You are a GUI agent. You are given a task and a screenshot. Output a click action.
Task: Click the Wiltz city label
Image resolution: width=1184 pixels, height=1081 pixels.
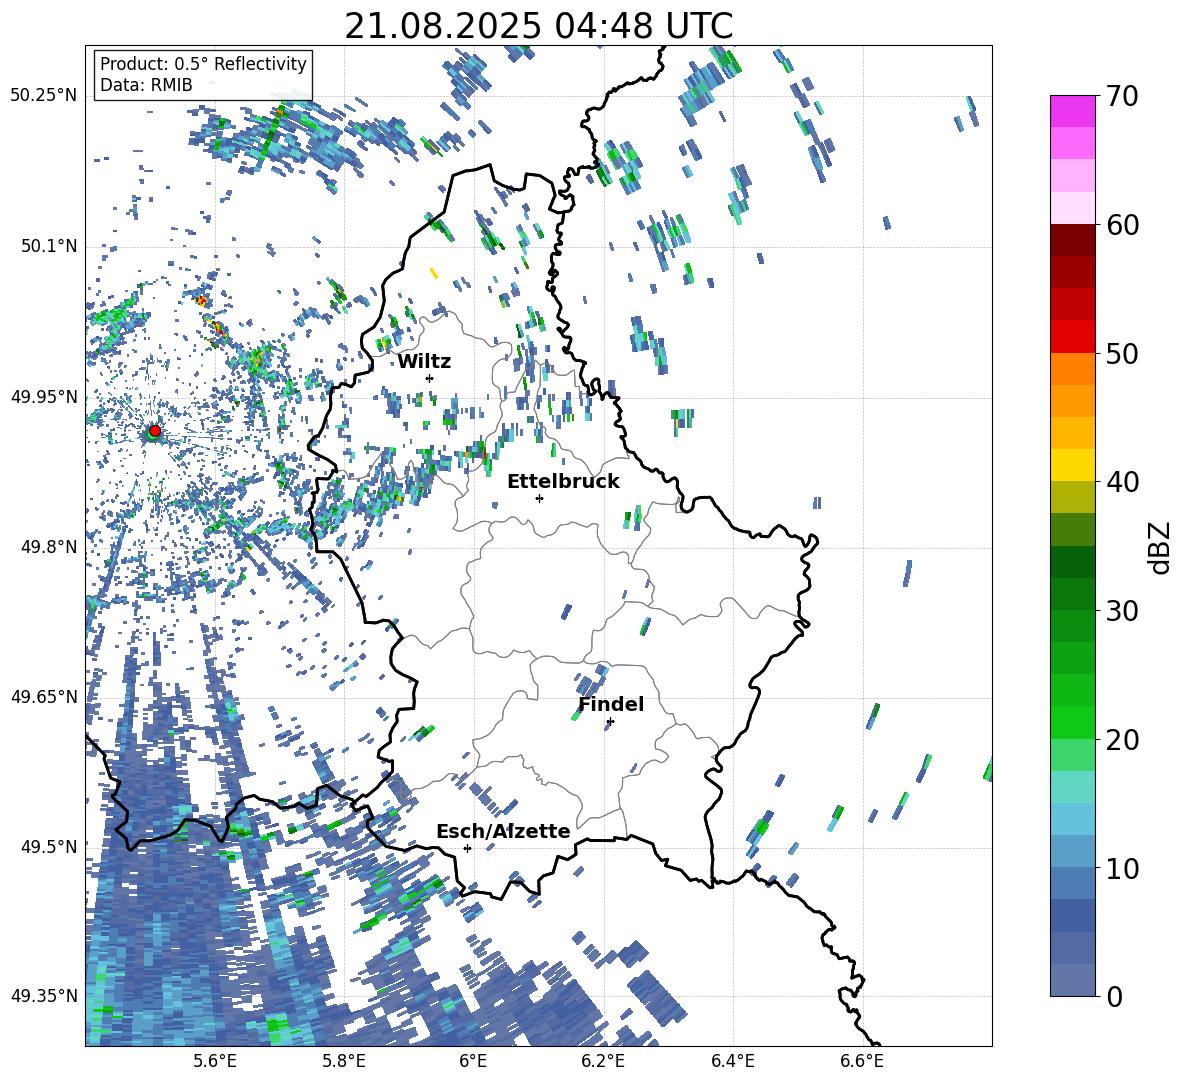pyautogui.click(x=424, y=362)
